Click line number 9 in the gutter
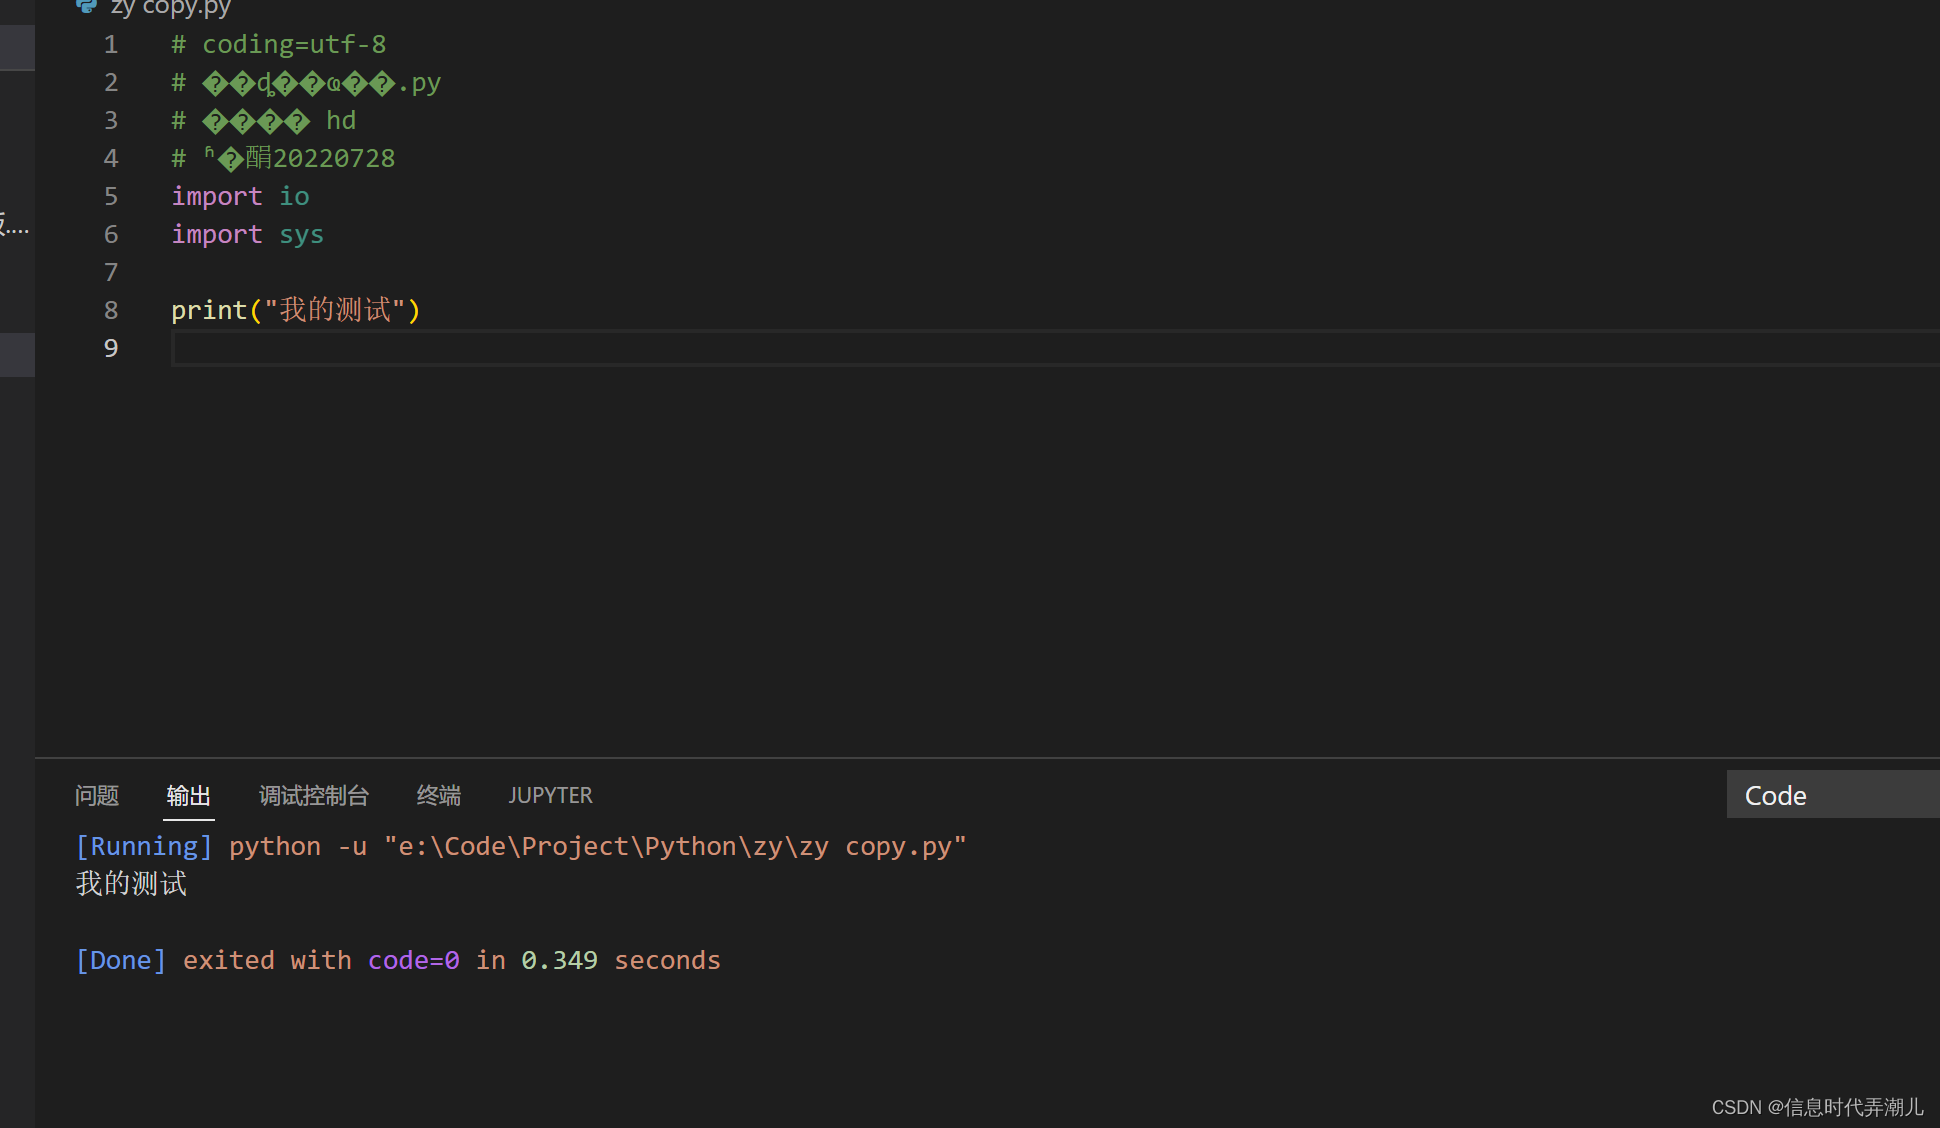The image size is (1940, 1128). 108,348
